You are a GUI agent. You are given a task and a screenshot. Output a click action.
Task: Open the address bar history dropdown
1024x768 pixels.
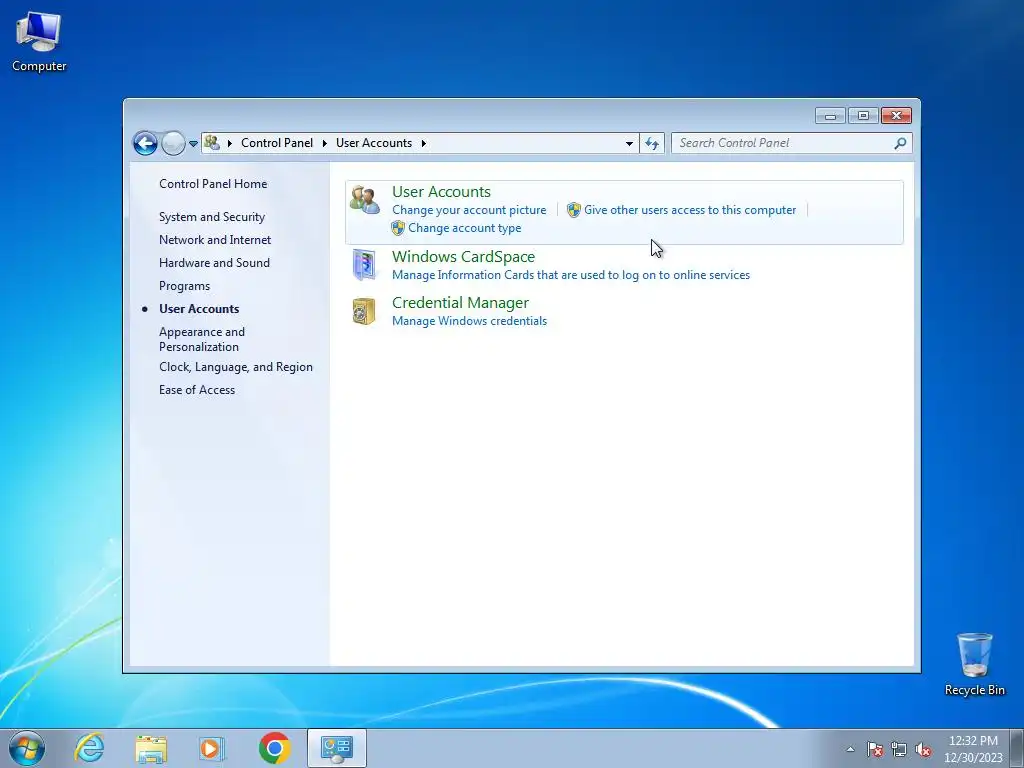(x=629, y=143)
